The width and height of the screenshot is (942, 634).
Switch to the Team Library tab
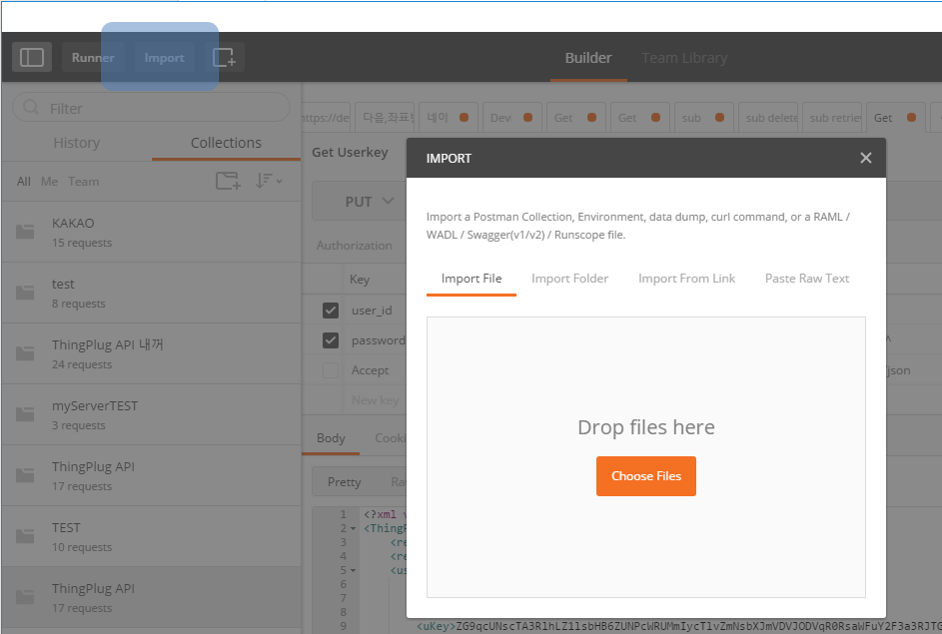click(x=684, y=58)
